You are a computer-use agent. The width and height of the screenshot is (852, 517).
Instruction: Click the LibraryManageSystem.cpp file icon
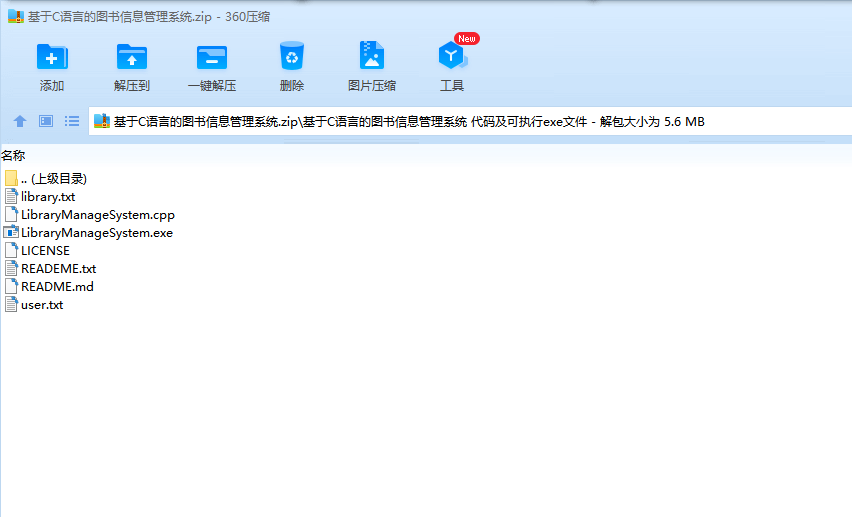pos(11,214)
